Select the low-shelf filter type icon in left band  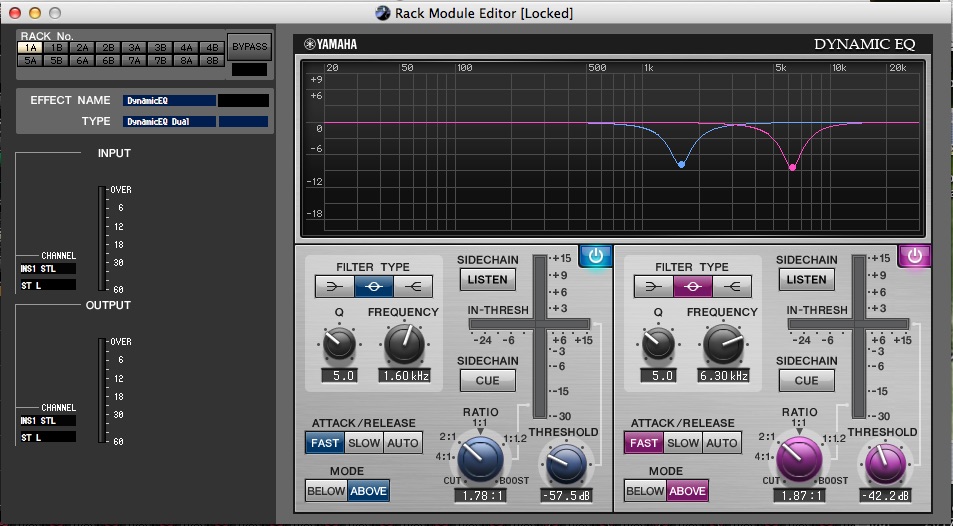point(334,287)
